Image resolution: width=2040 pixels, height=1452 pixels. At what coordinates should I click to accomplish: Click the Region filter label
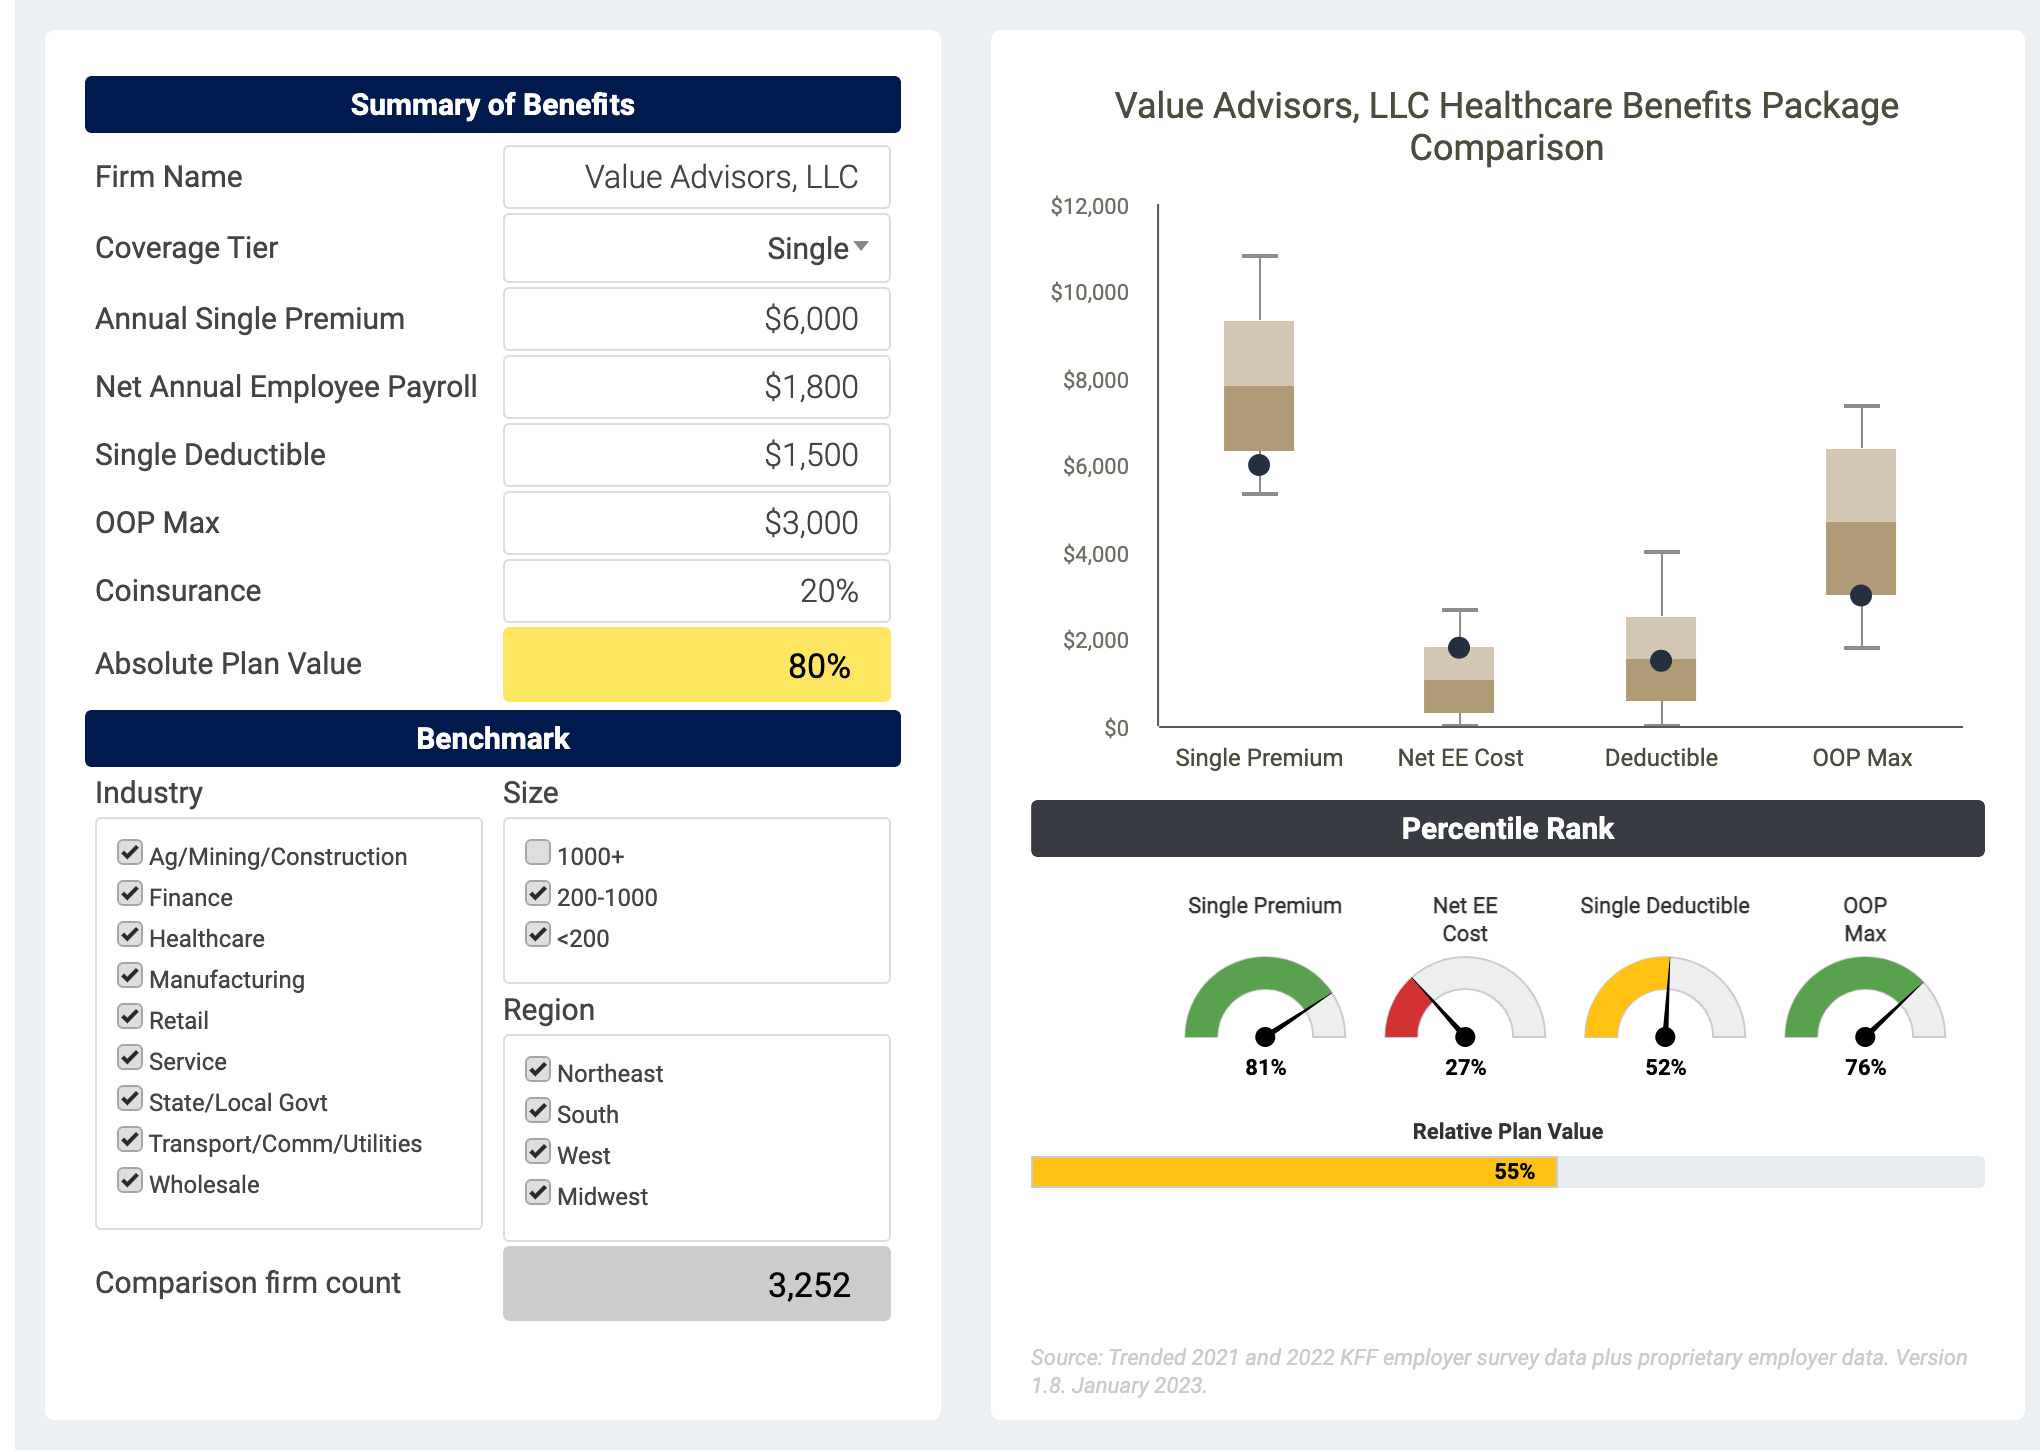click(x=549, y=1010)
